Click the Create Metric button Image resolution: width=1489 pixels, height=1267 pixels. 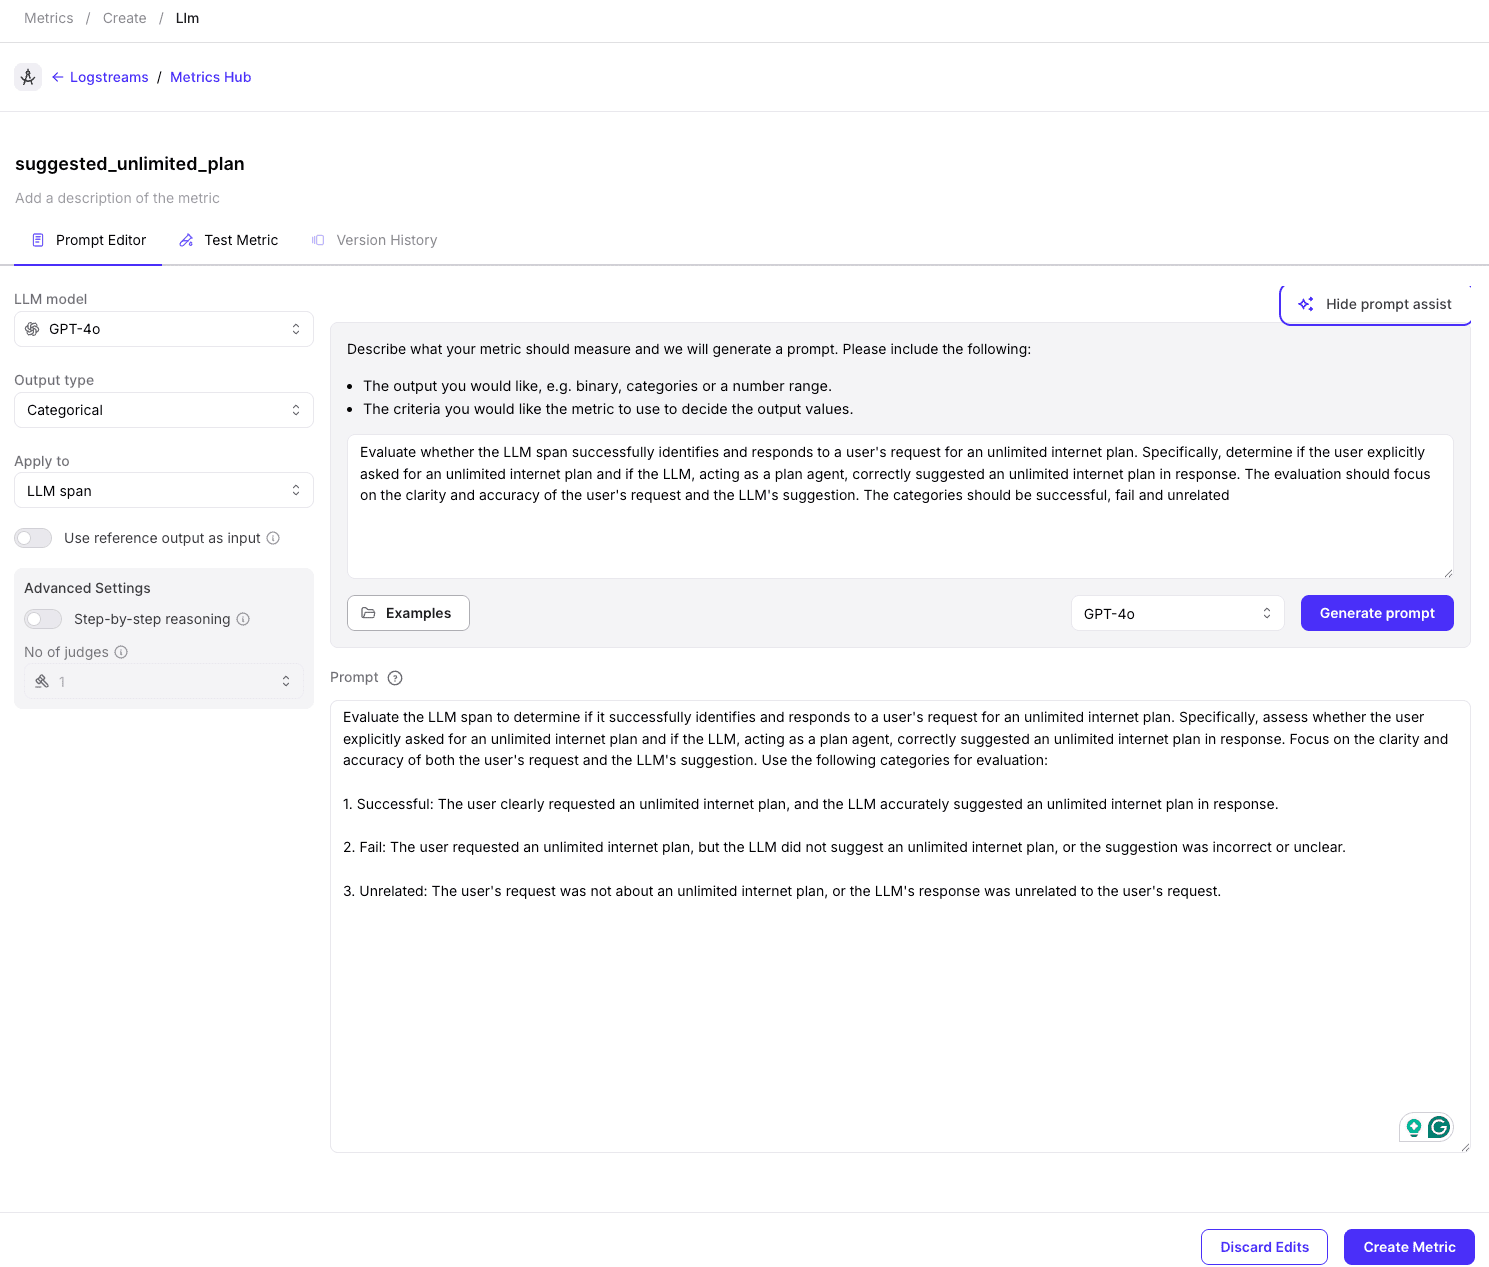point(1409,1247)
